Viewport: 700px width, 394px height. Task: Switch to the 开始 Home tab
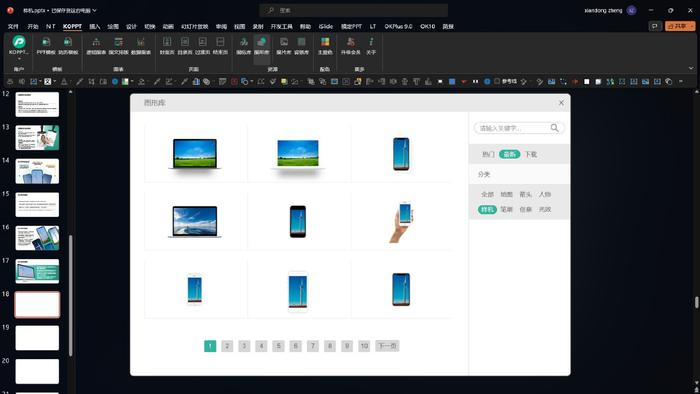point(33,26)
